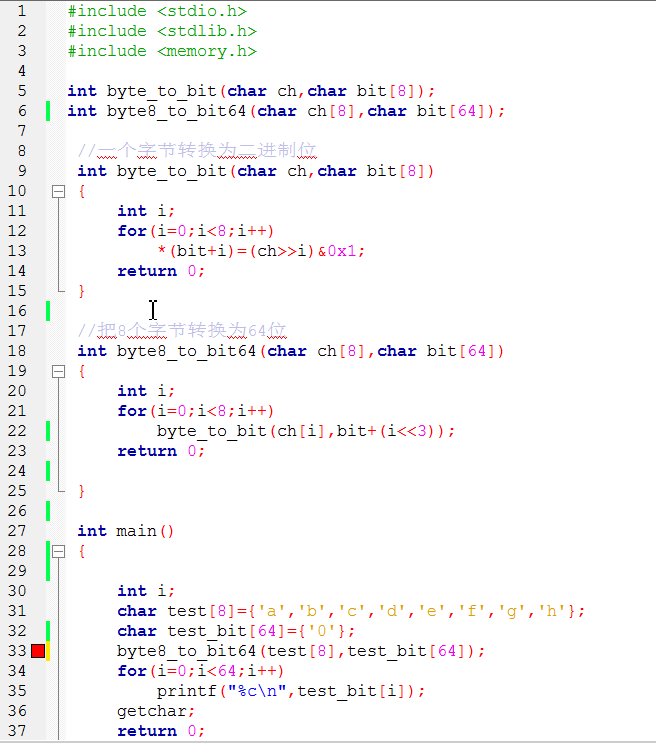
Task: Collapse the main function fold marker
Action: 58,552
